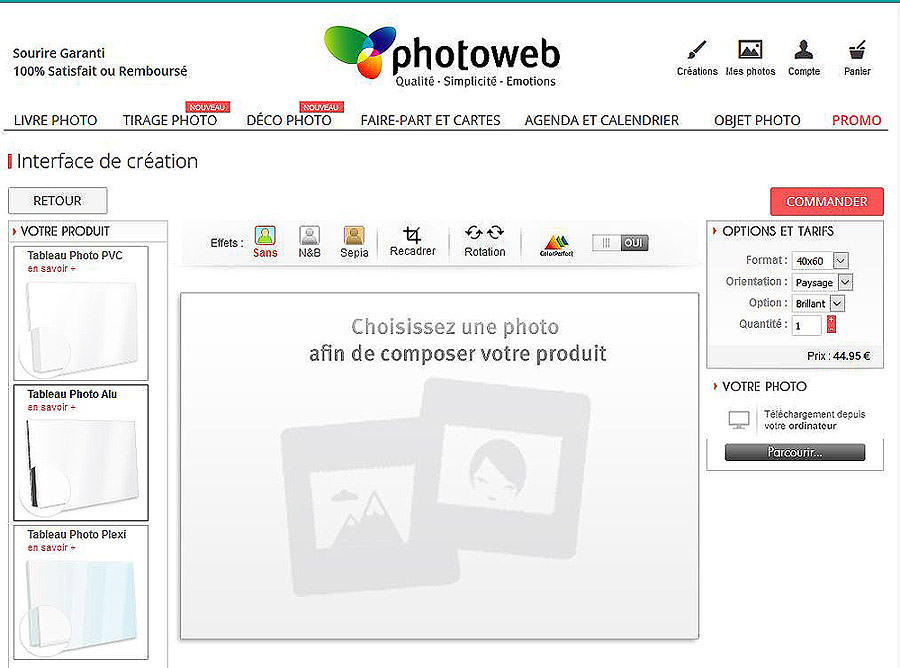Apply the Sepia effect
Image resolution: width=900 pixels, height=668 pixels.
pos(352,241)
